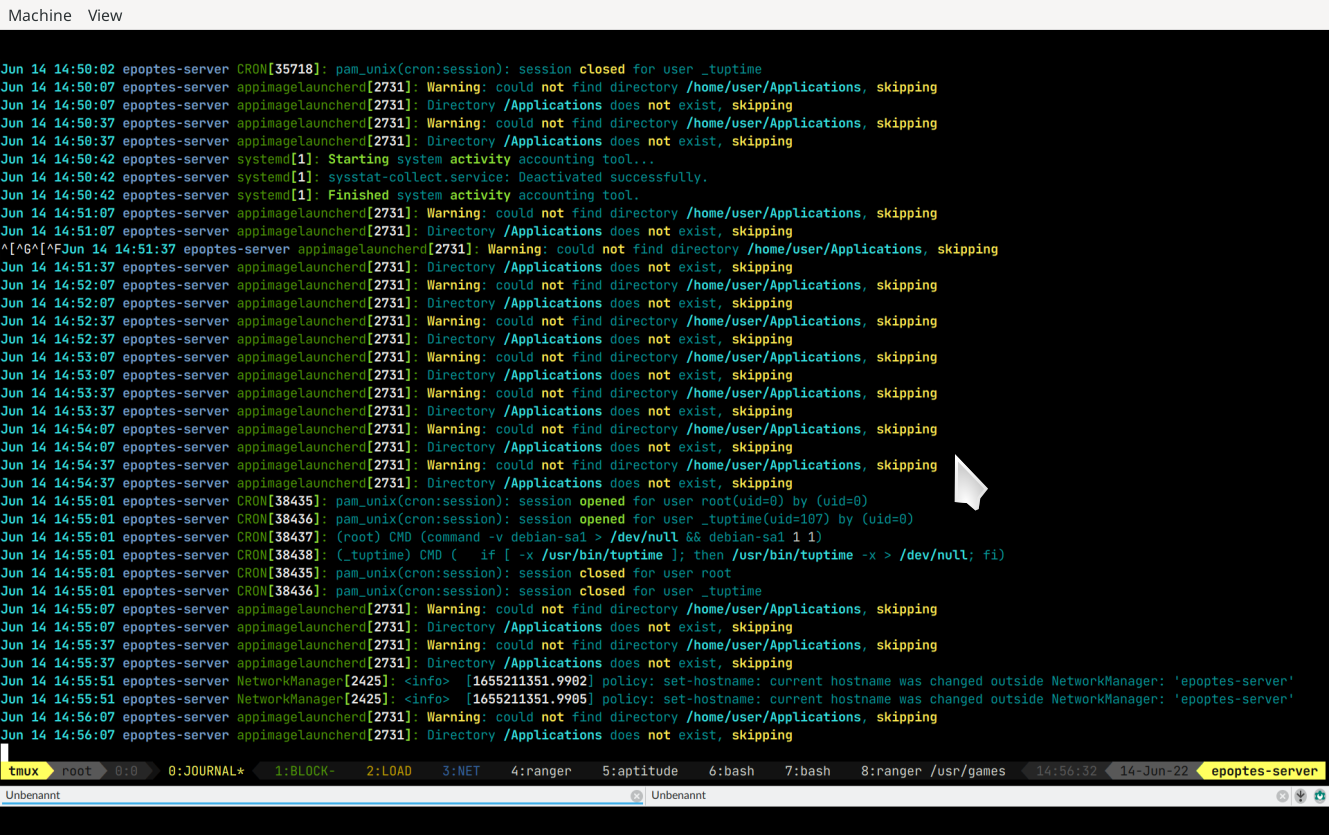Screen dimensions: 1329x835
Task: Click inside the left Unbenannt input field
Action: pyautogui.click(x=300, y=796)
